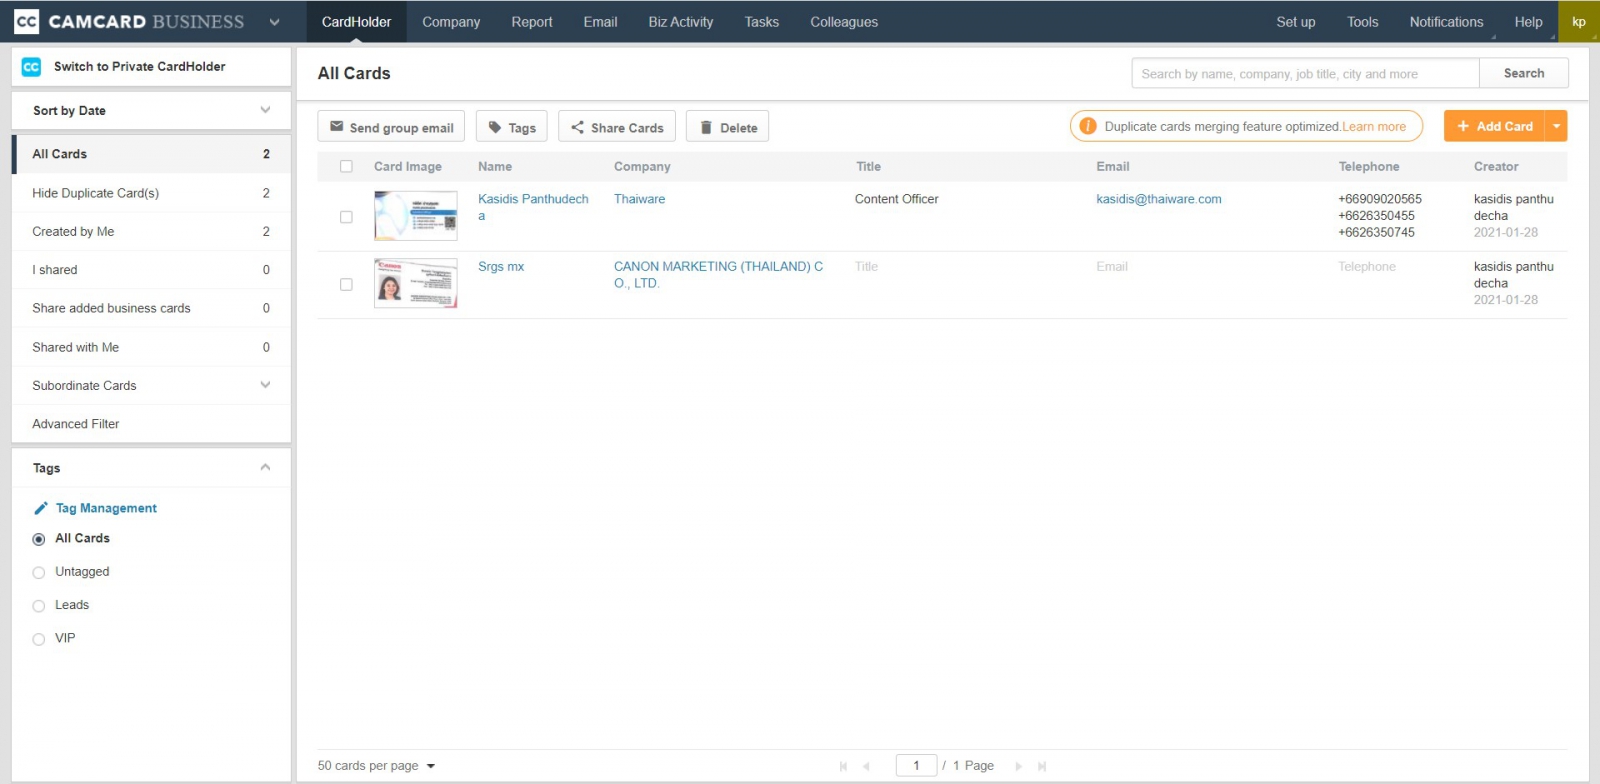Viewport: 1600px width, 784px height.
Task: Open the Add Card dropdown arrow
Action: pos(1556,126)
